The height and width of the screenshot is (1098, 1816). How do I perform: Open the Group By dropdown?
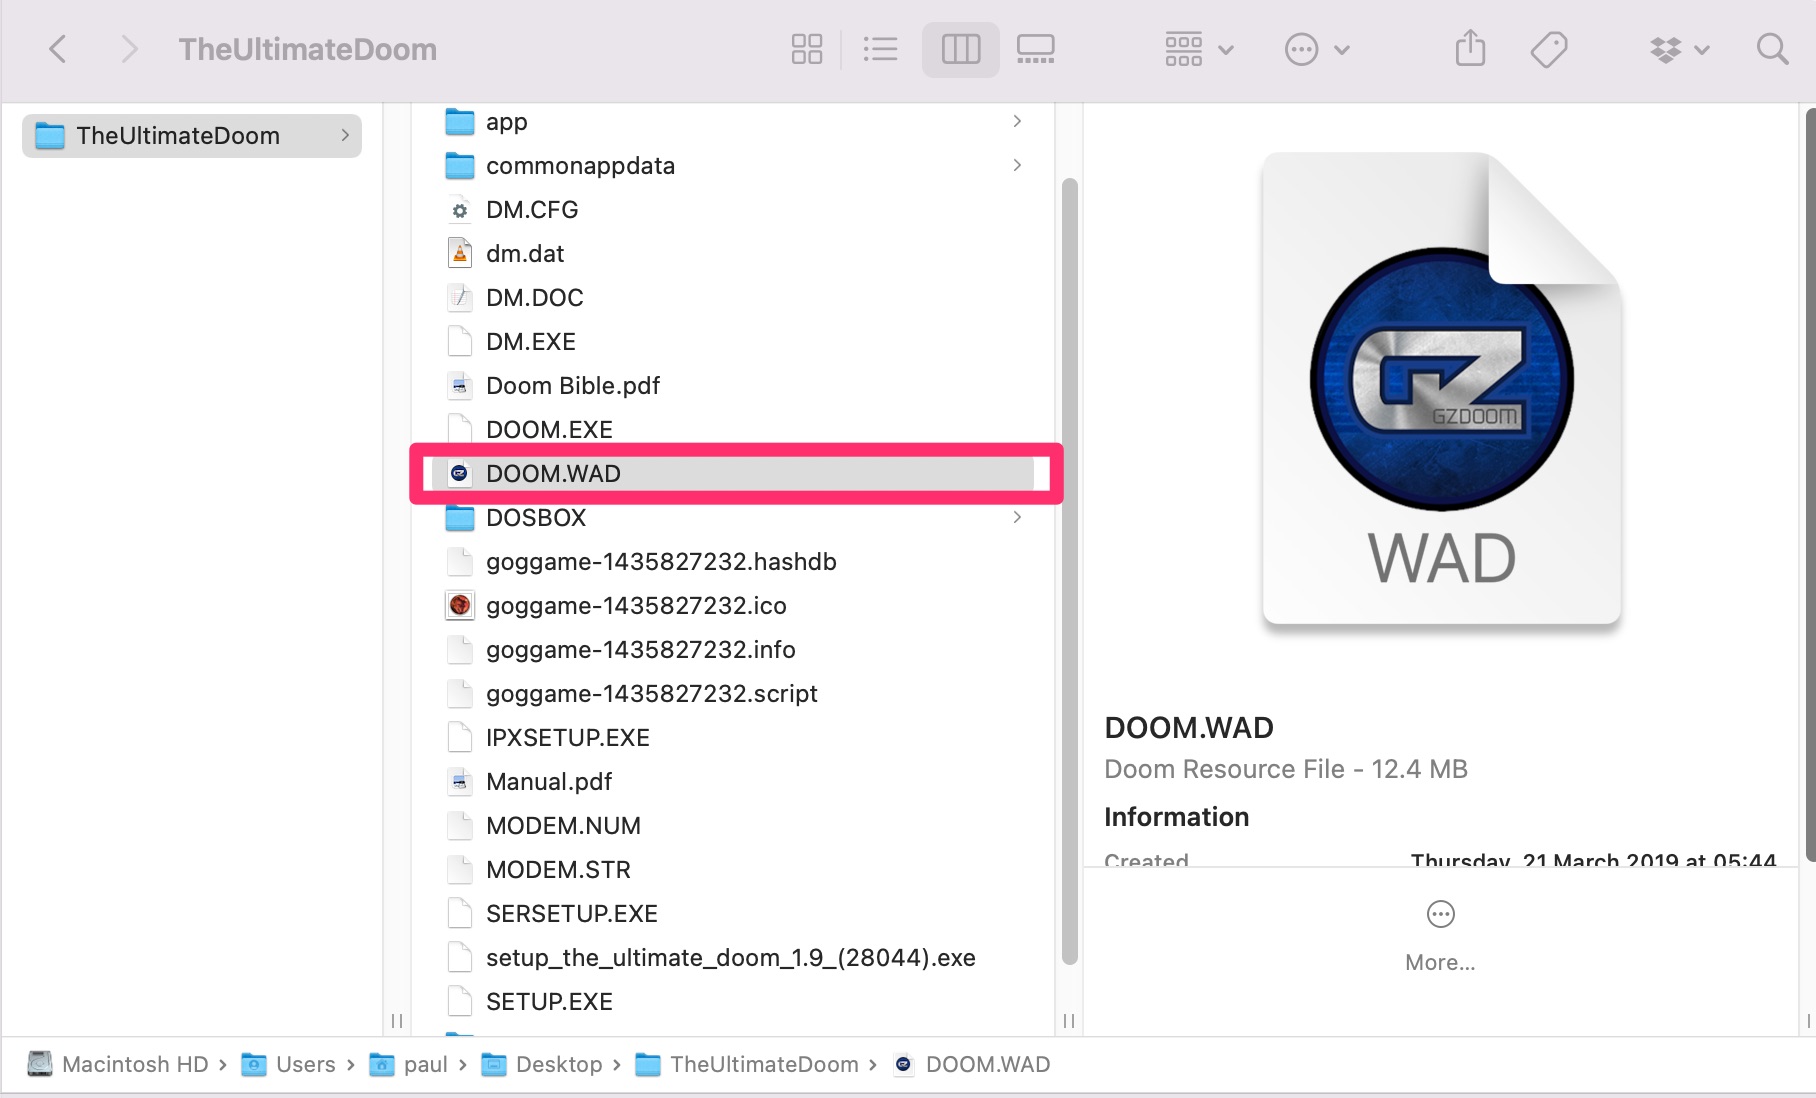1199,49
